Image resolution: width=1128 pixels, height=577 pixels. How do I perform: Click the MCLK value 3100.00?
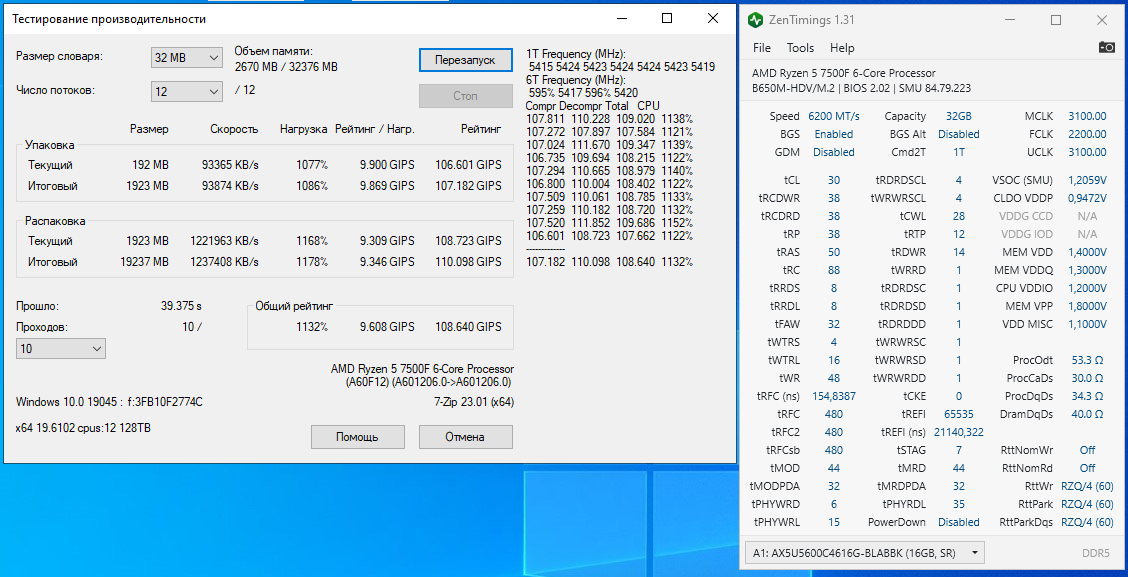1087,116
